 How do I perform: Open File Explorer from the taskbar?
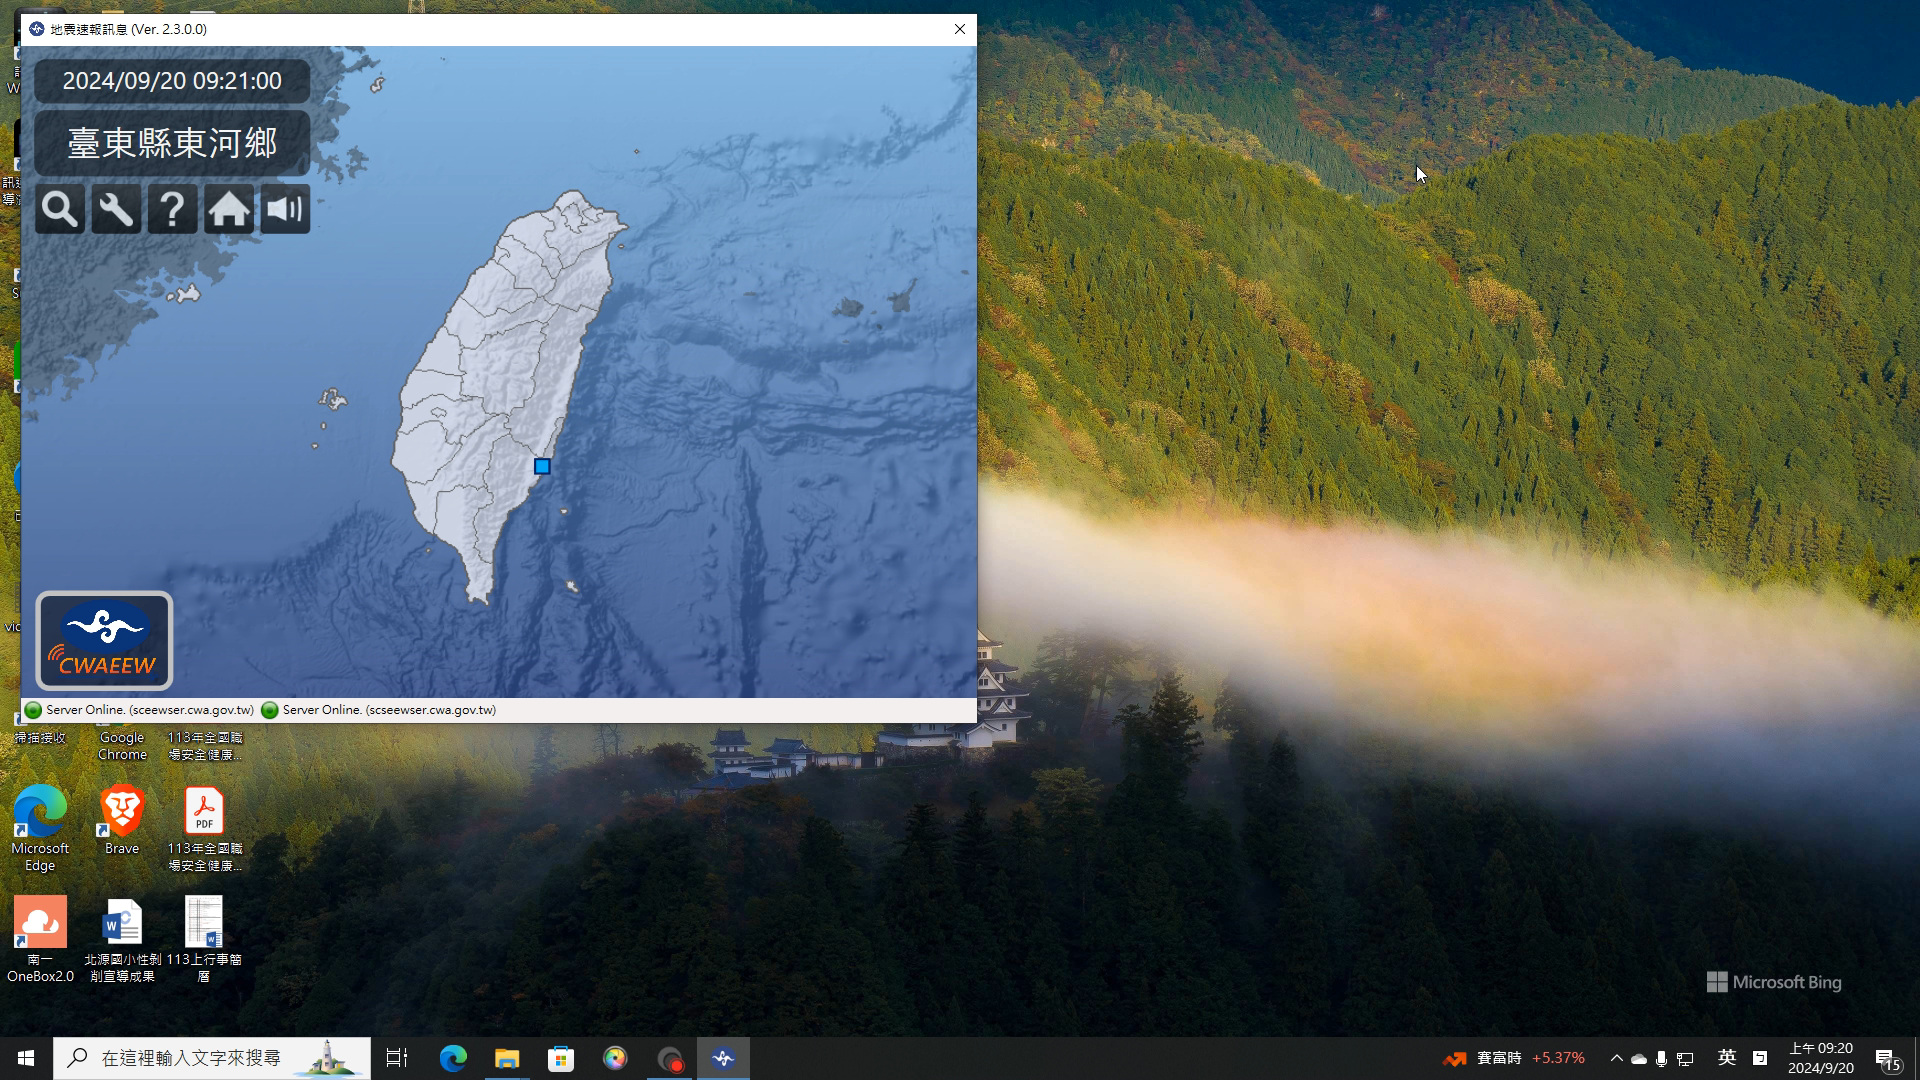507,1058
